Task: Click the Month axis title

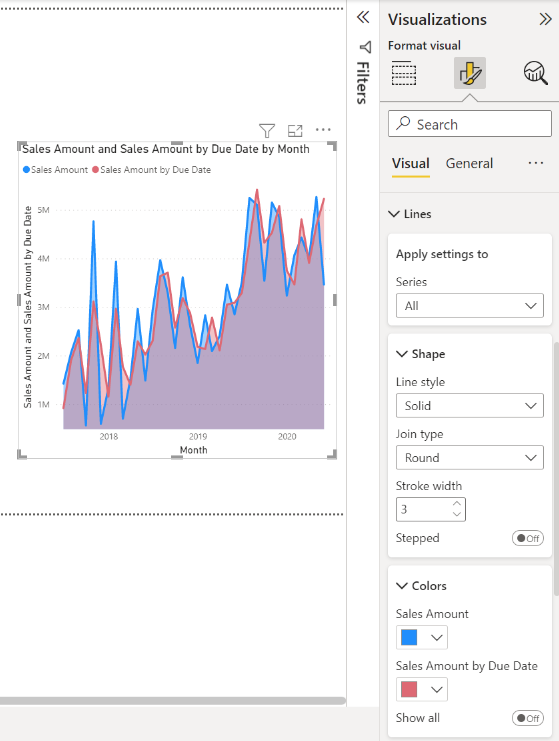Action: tap(193, 450)
